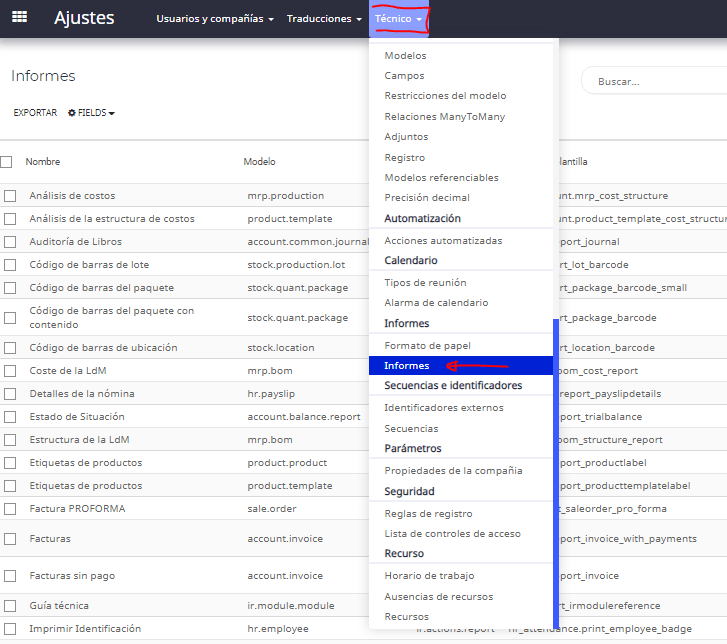This screenshot has width=727, height=644.
Task: Open Imprimir Identificación record
Action: click(85, 629)
